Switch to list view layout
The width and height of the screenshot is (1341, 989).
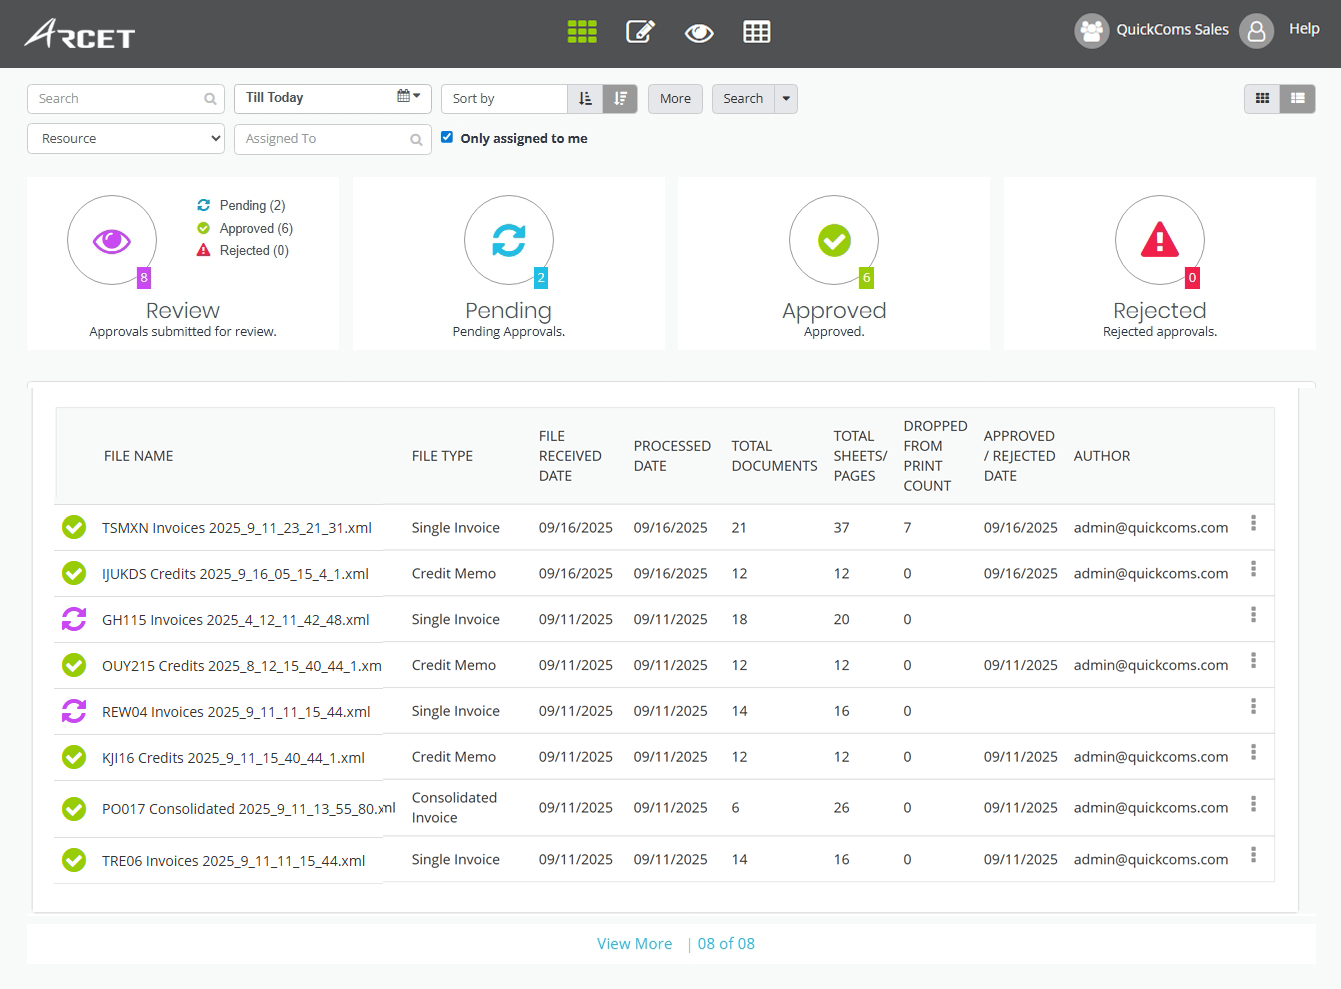tap(1298, 99)
